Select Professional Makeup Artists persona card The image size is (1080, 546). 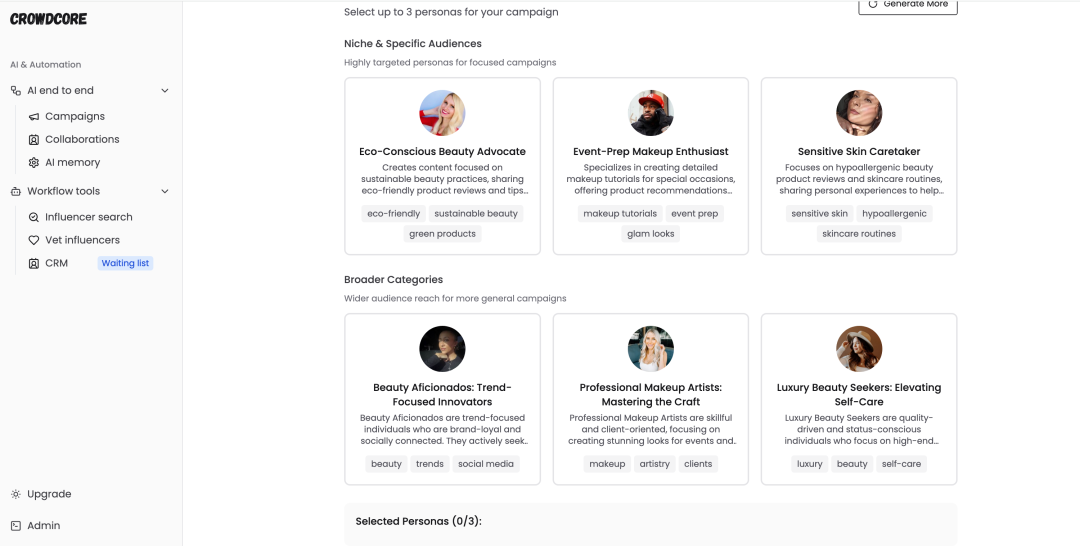[x=651, y=399]
